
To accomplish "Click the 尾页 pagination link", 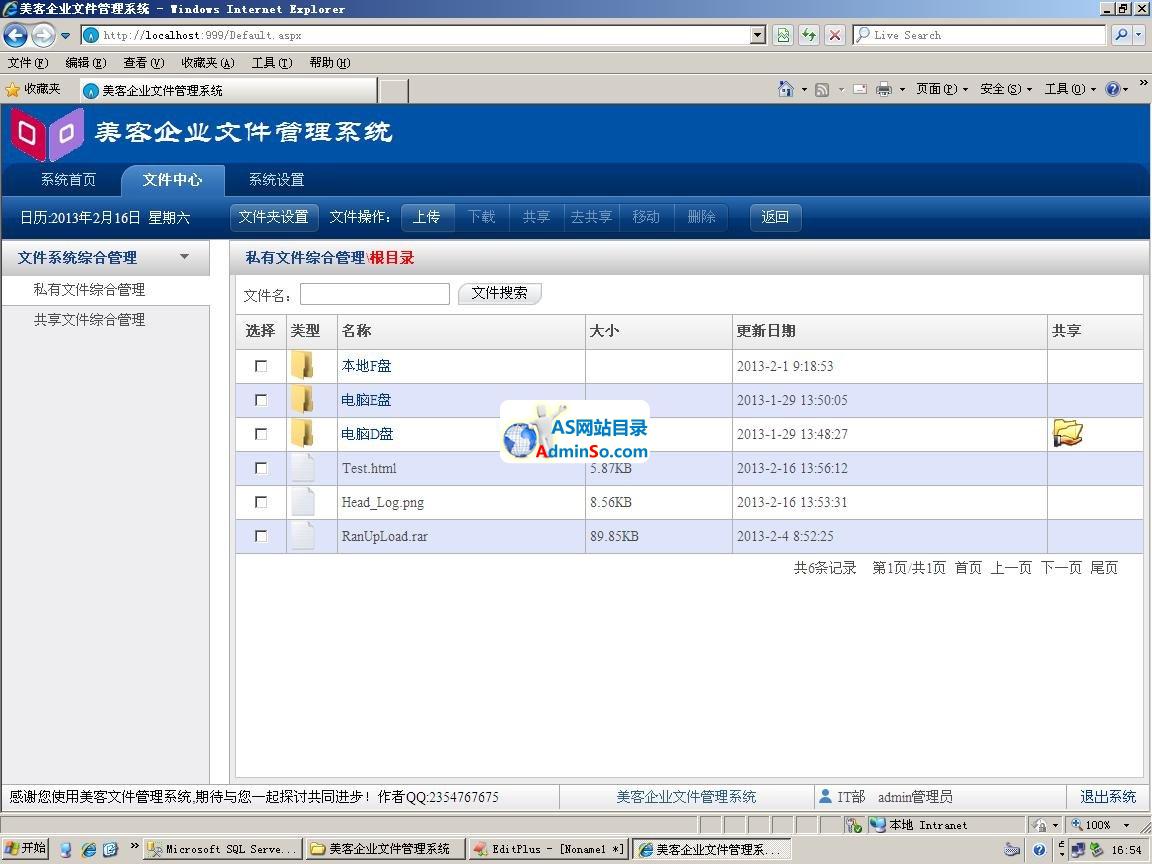I will click(x=1104, y=567).
